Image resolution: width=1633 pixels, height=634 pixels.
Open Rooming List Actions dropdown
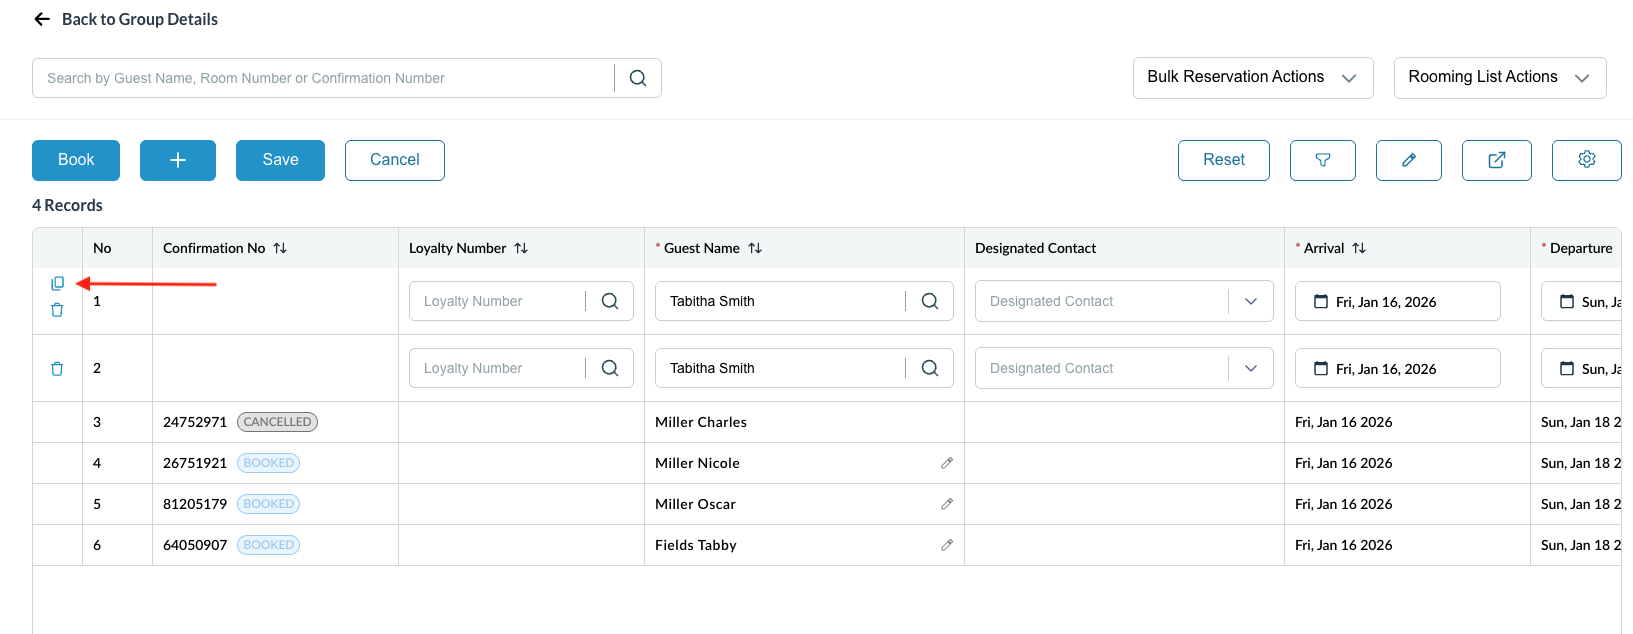(1499, 78)
